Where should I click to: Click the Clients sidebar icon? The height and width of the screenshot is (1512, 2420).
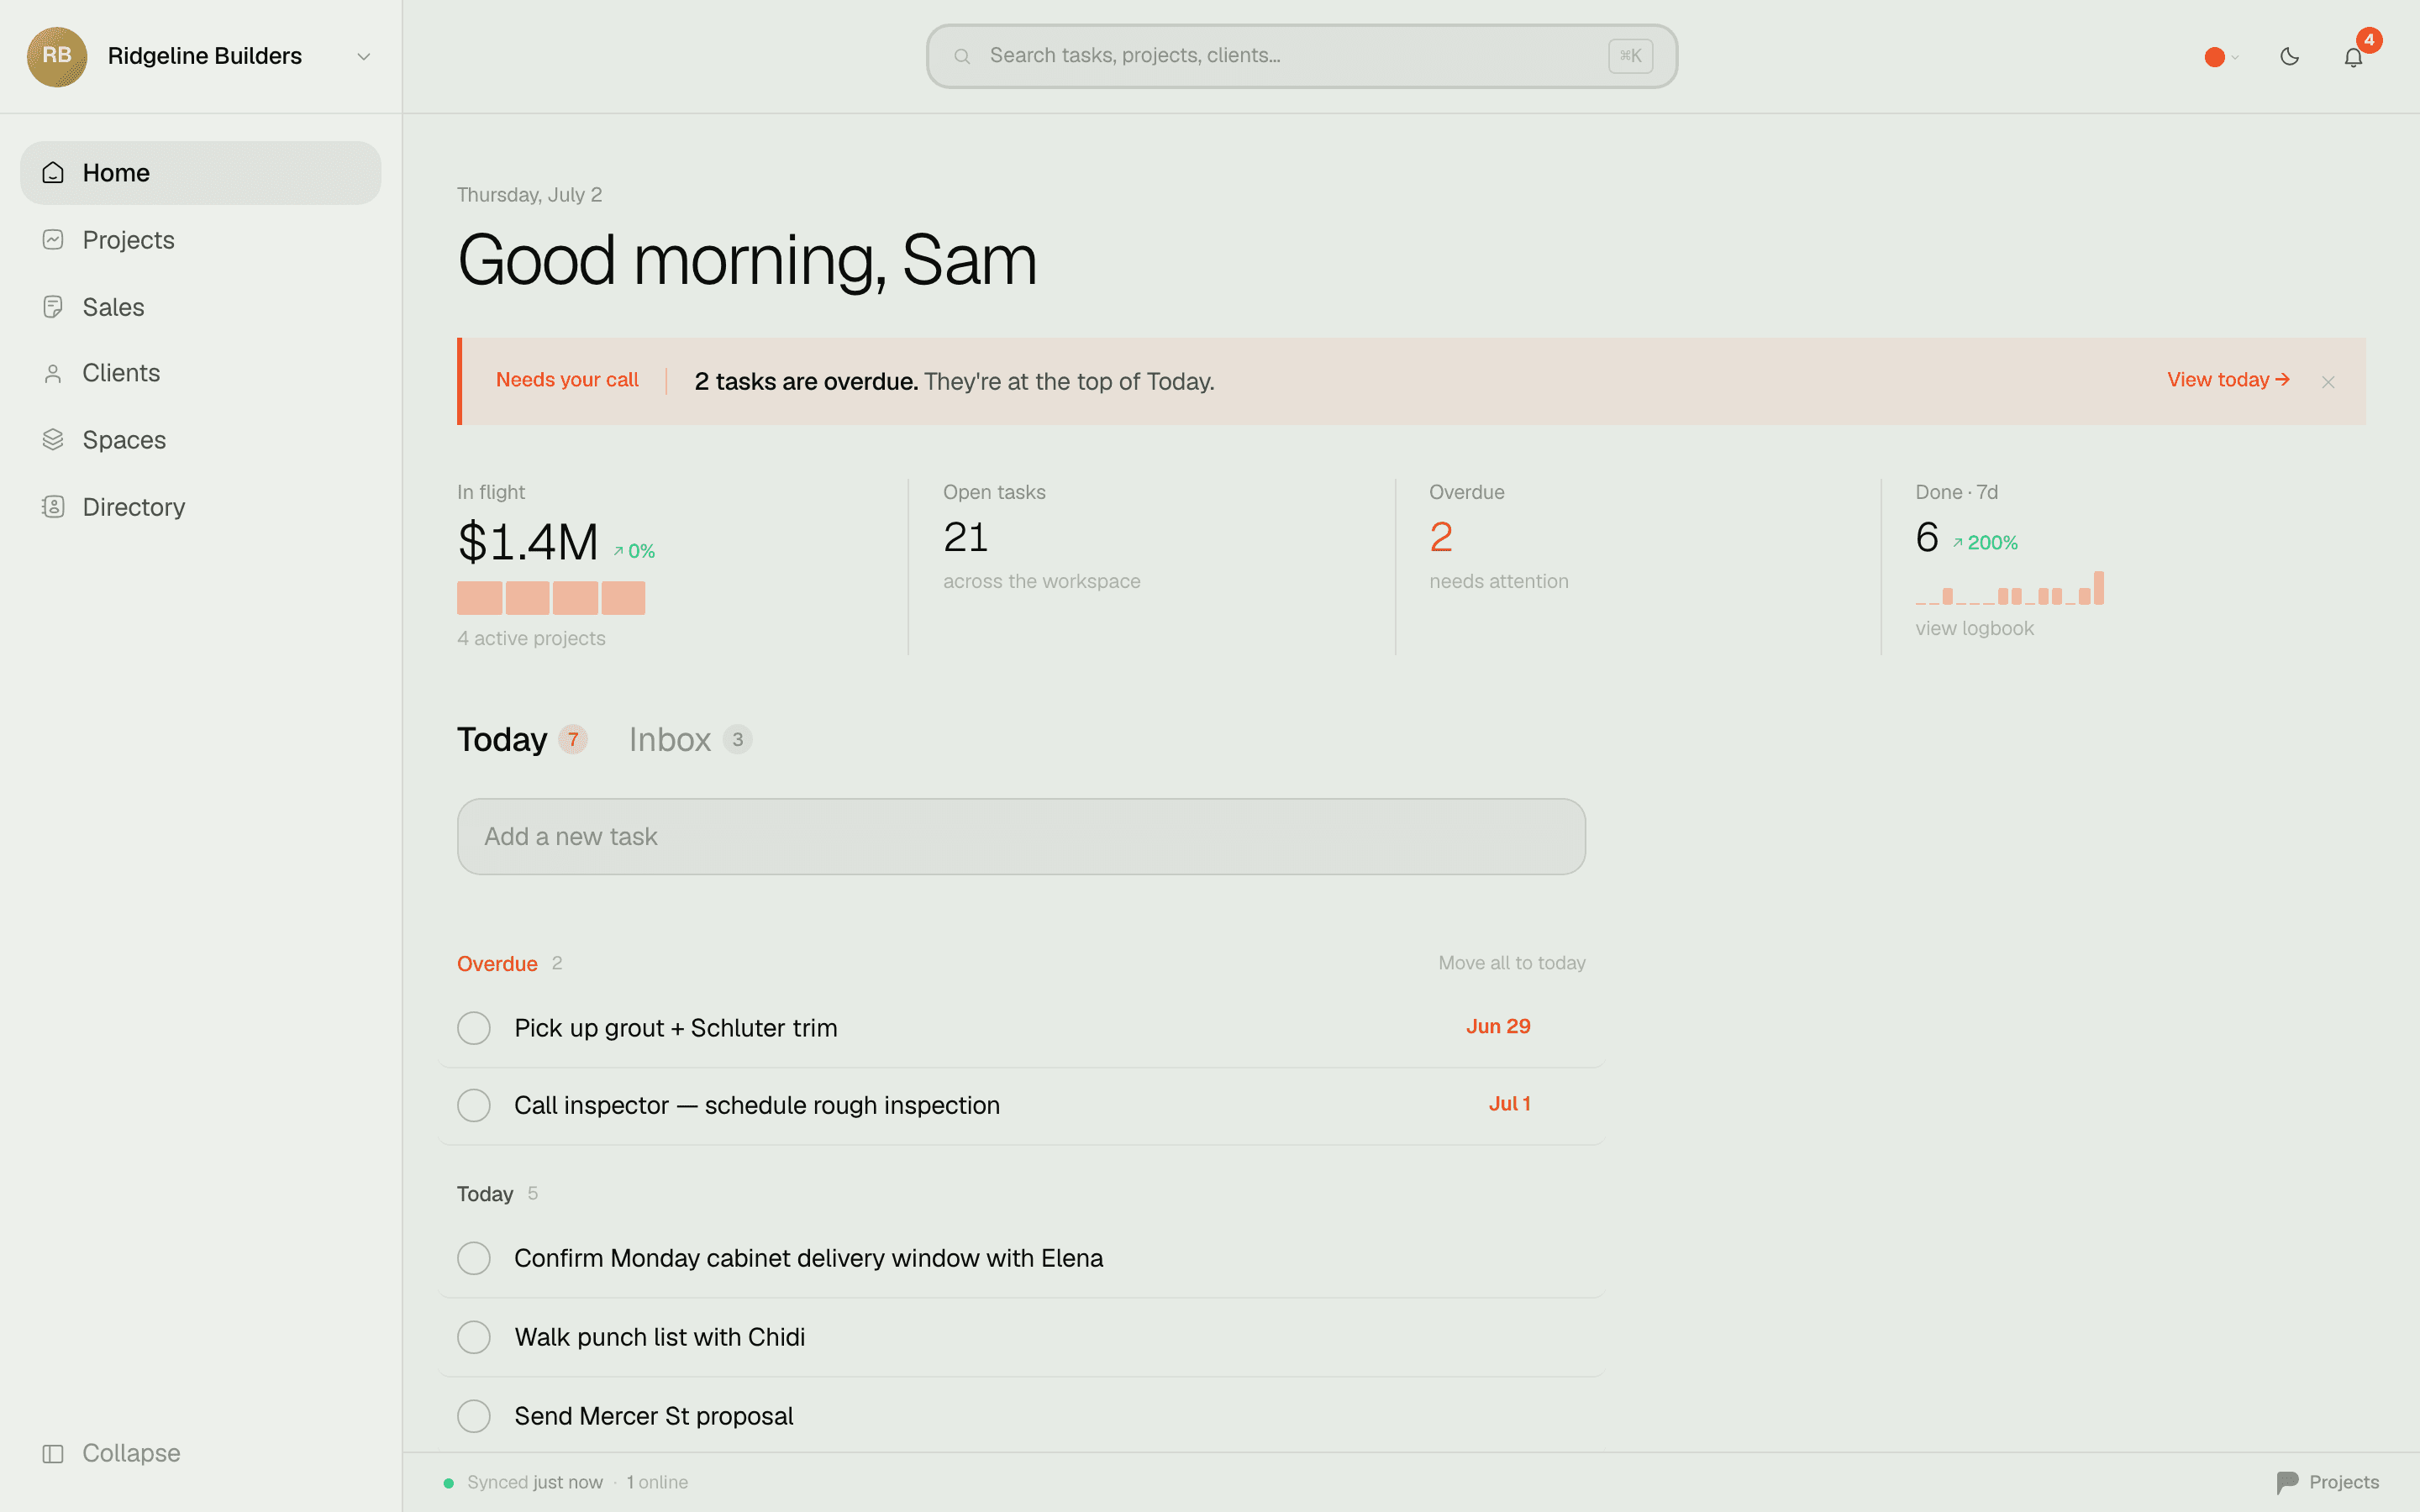point(53,373)
